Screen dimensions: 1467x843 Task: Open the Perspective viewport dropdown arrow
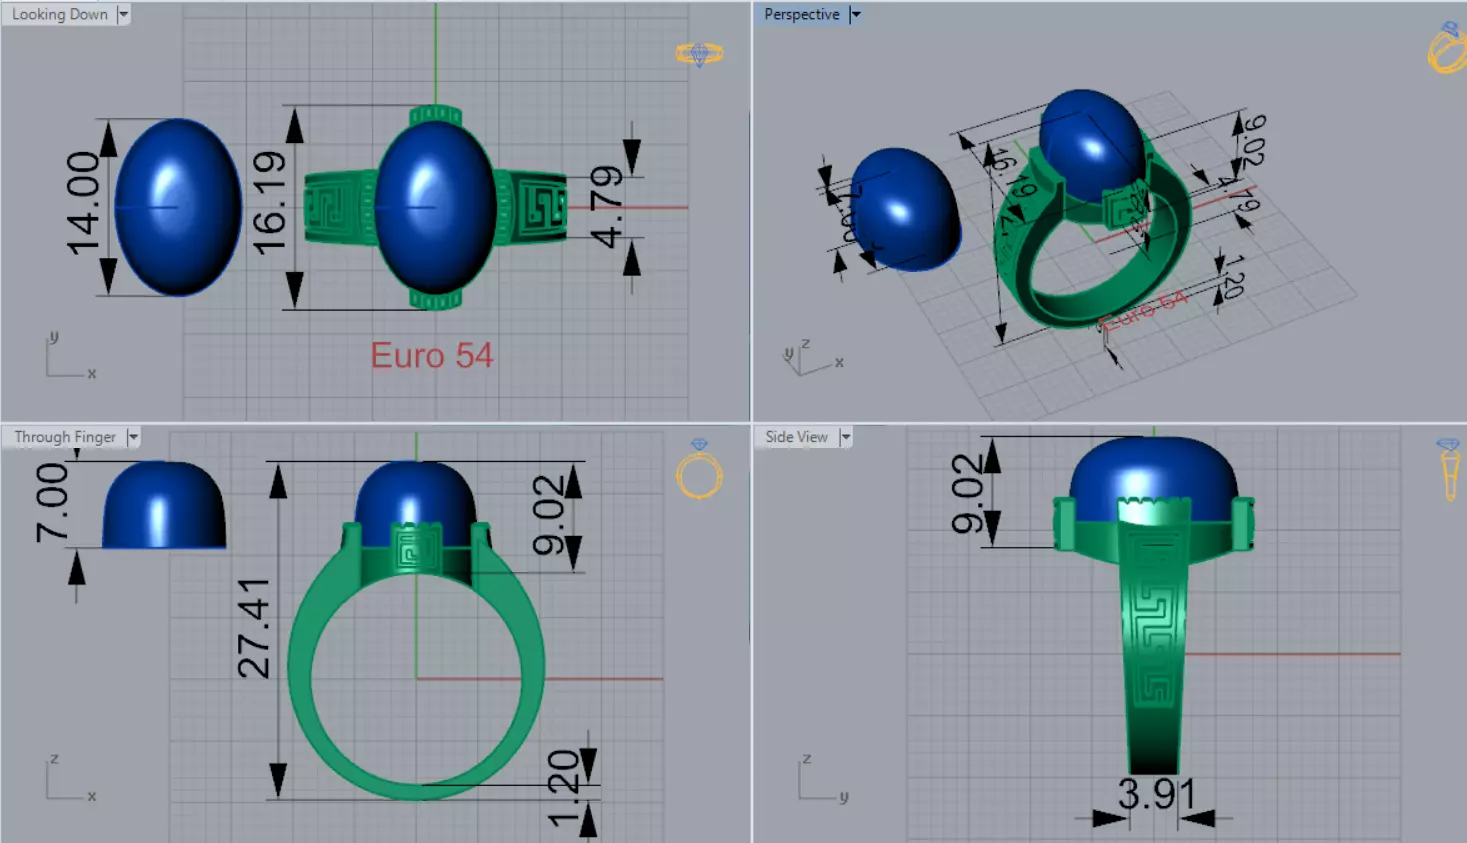[855, 14]
